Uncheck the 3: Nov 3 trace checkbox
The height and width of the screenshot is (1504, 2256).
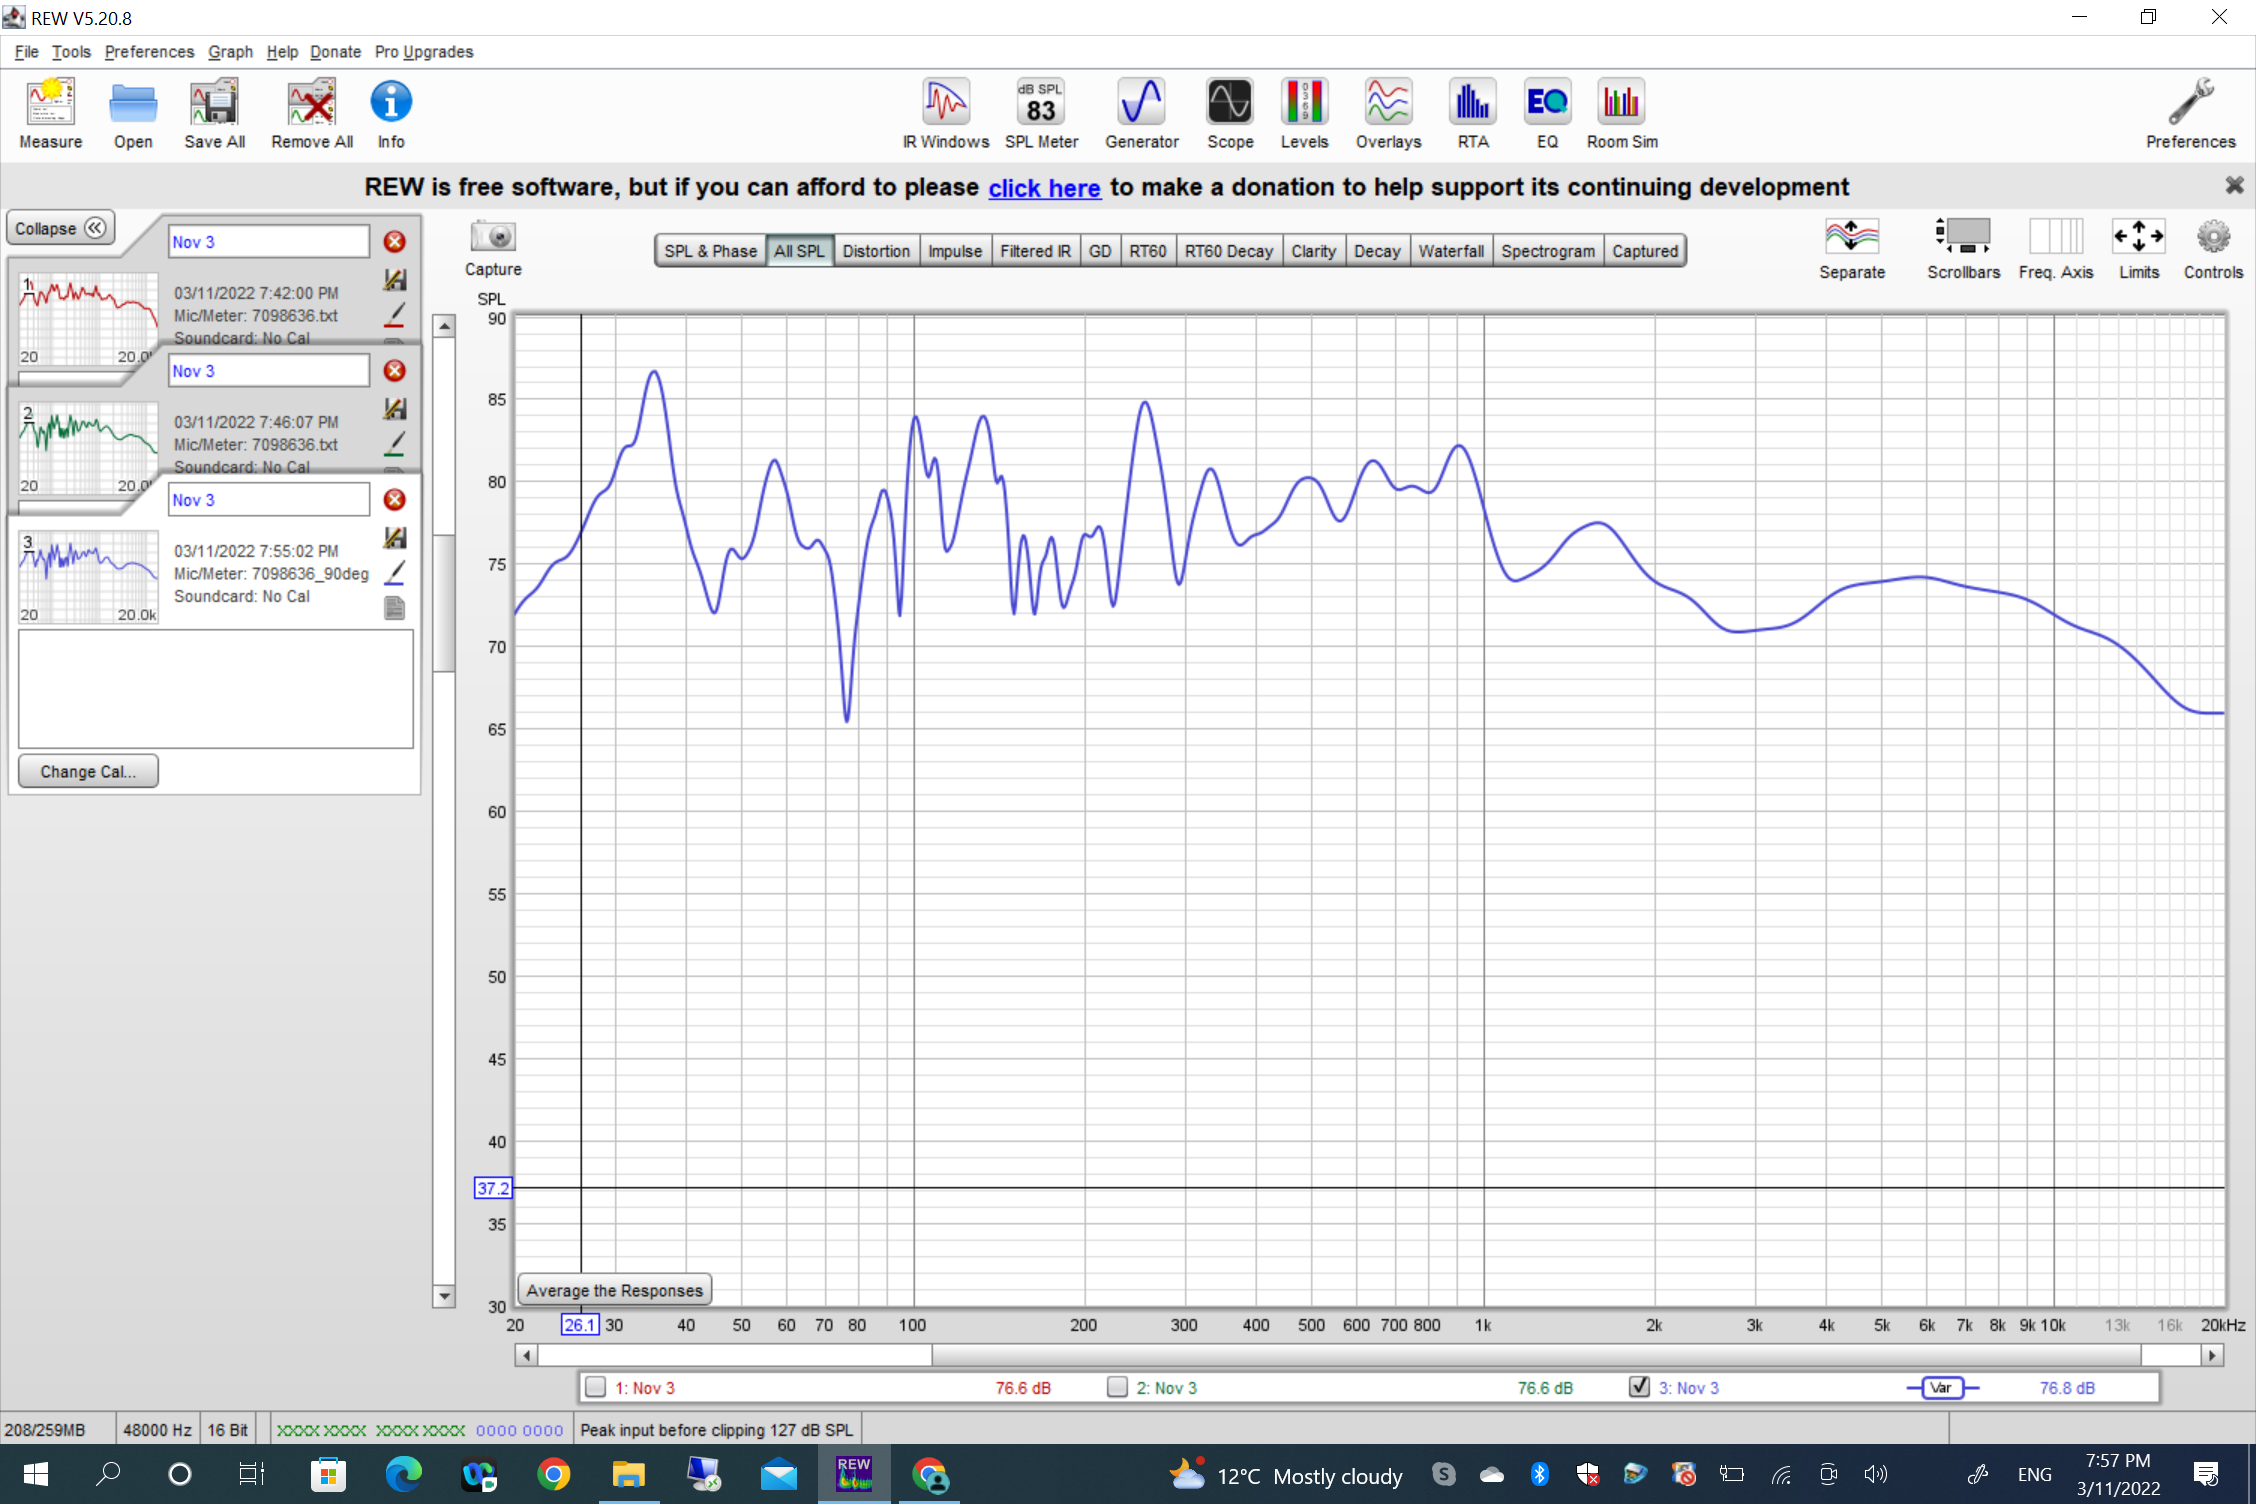tap(1639, 1387)
